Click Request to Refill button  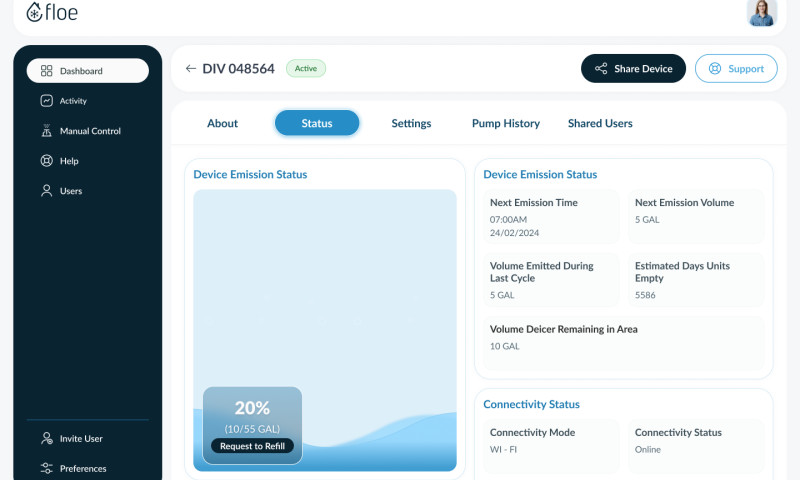pos(252,446)
